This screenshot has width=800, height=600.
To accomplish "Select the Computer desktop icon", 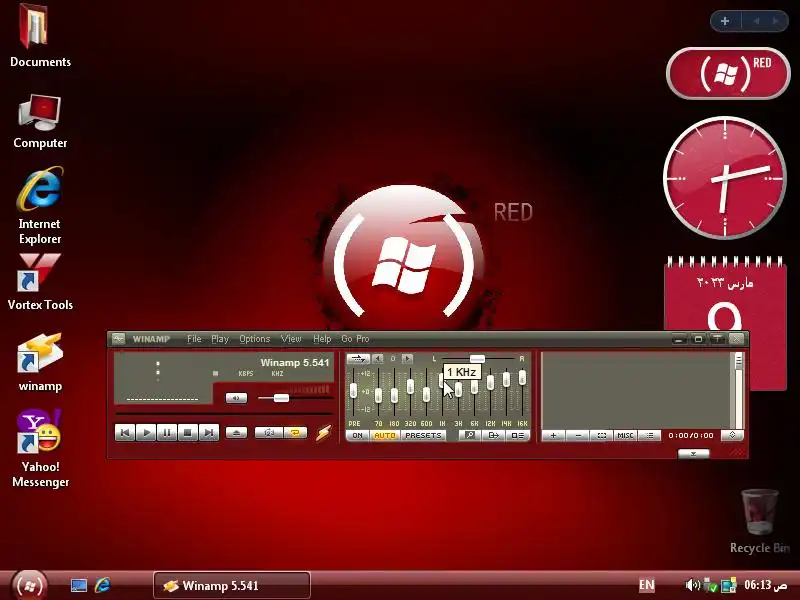I will pos(40,121).
